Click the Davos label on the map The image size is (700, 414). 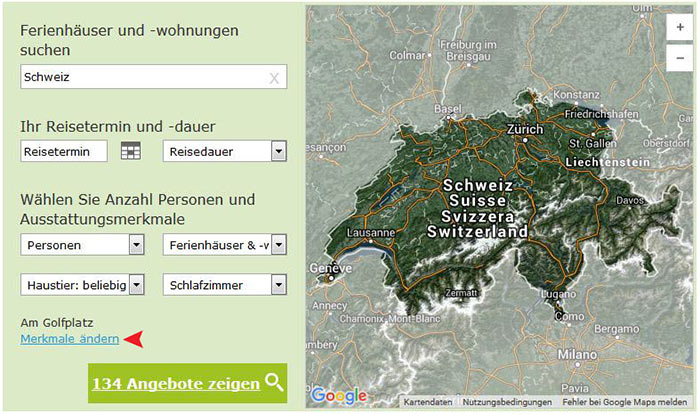point(629,201)
